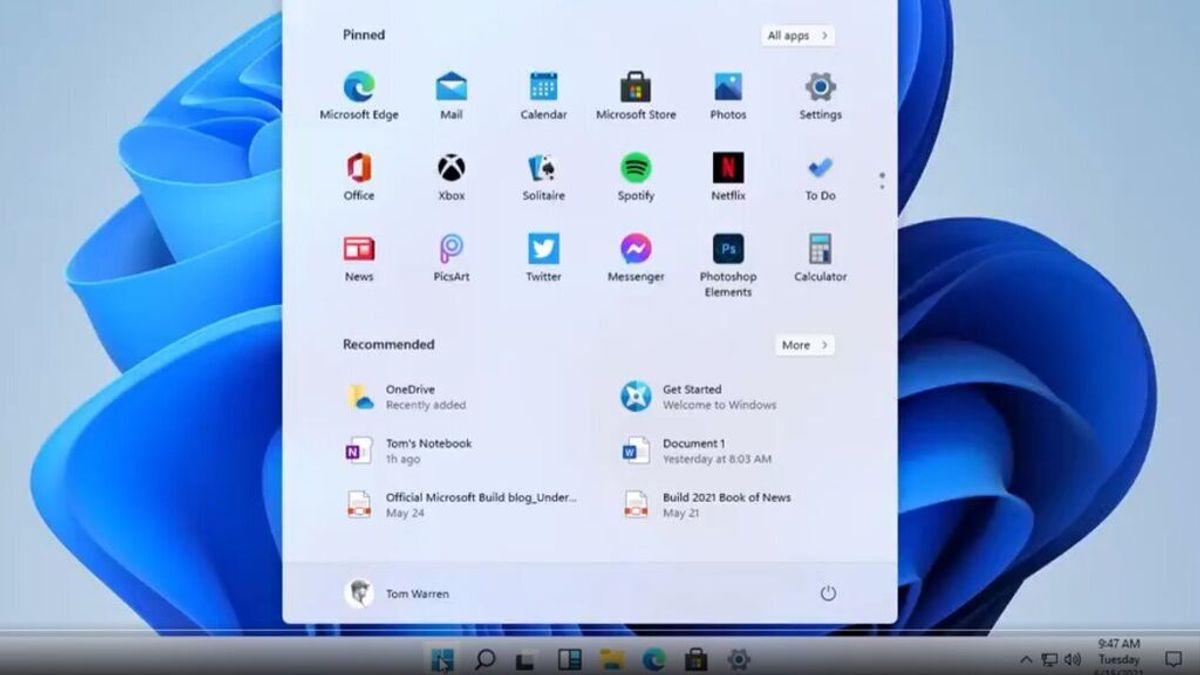Open the News app

coord(359,258)
